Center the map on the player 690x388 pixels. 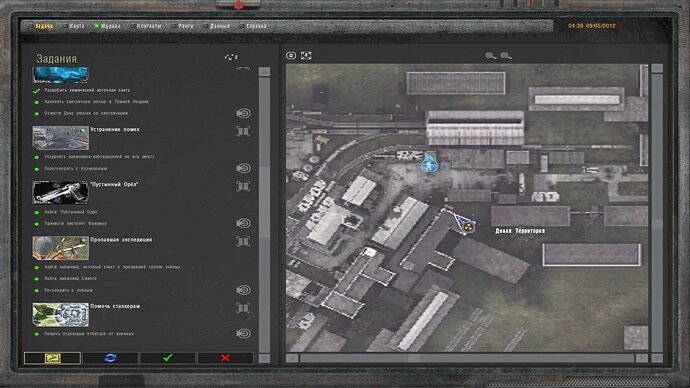point(291,55)
